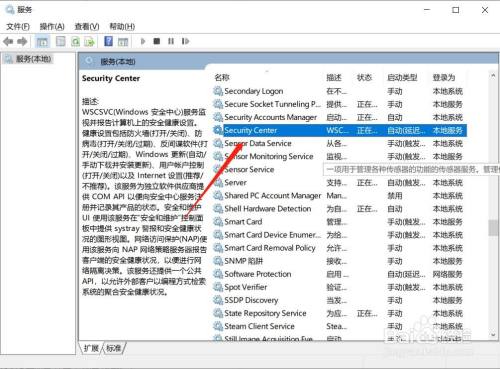
Task: Click gear icon beside SNMP 陷阱
Action: click(x=218, y=261)
